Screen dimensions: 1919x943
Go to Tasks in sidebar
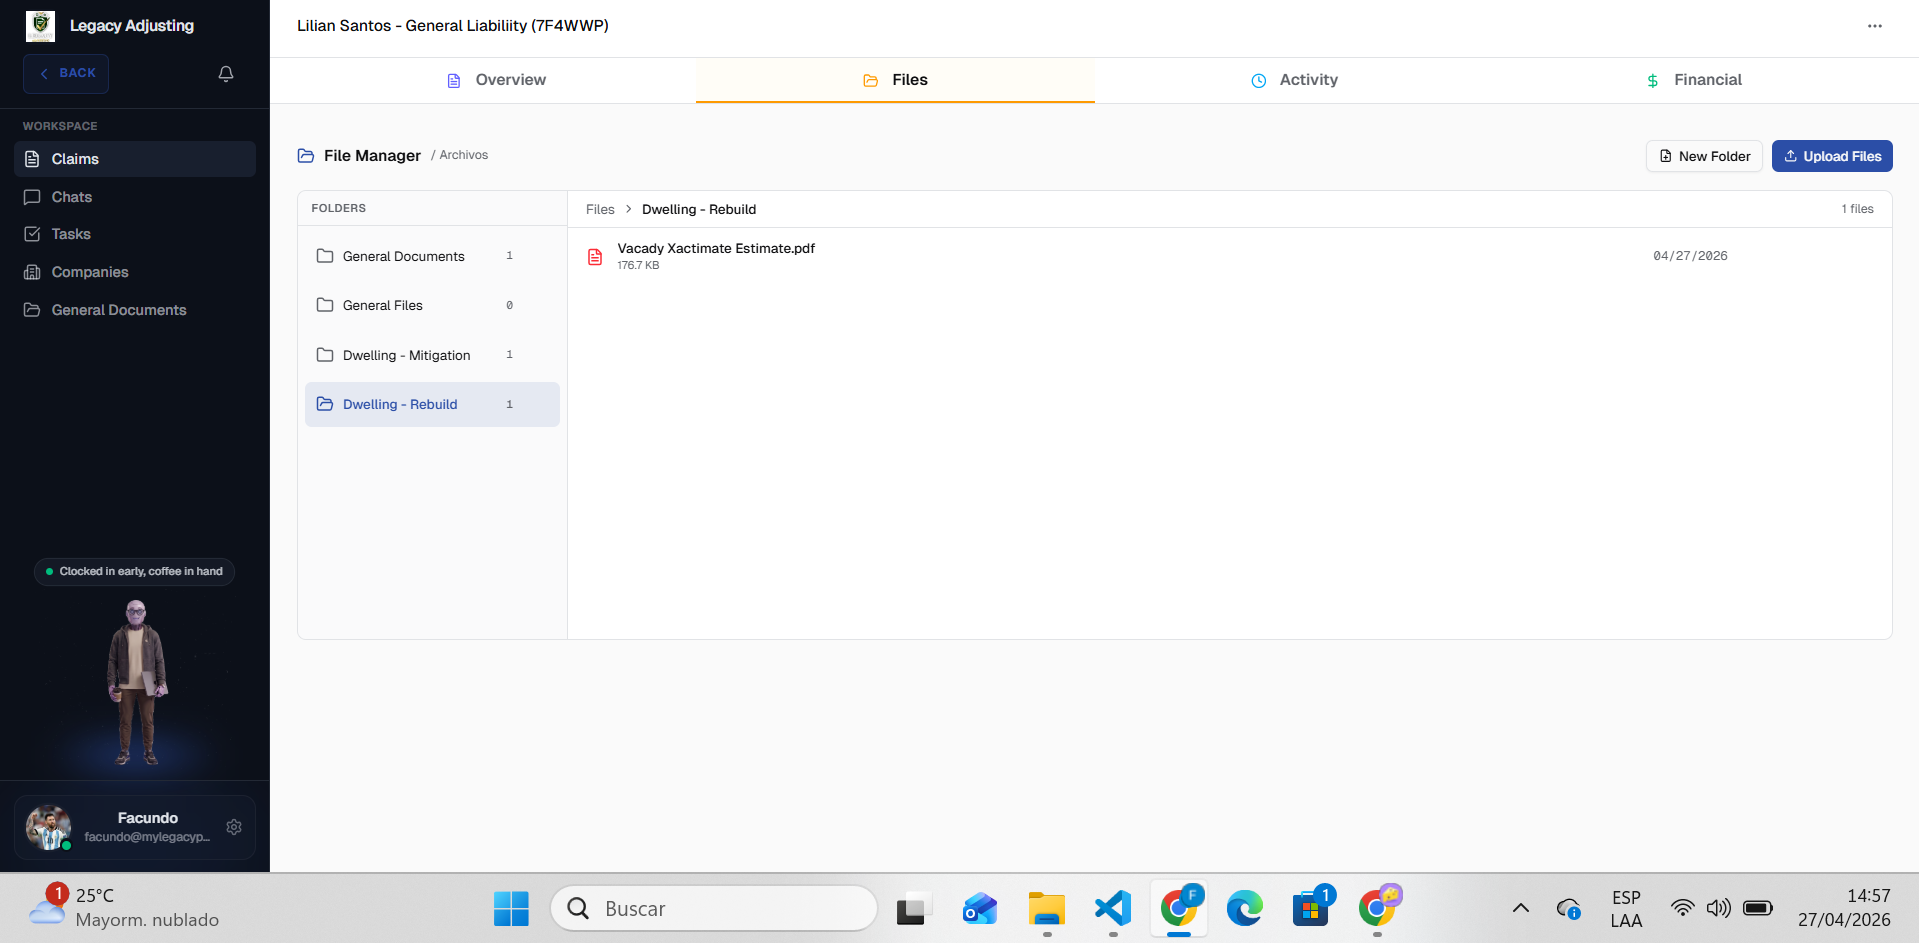coord(71,234)
